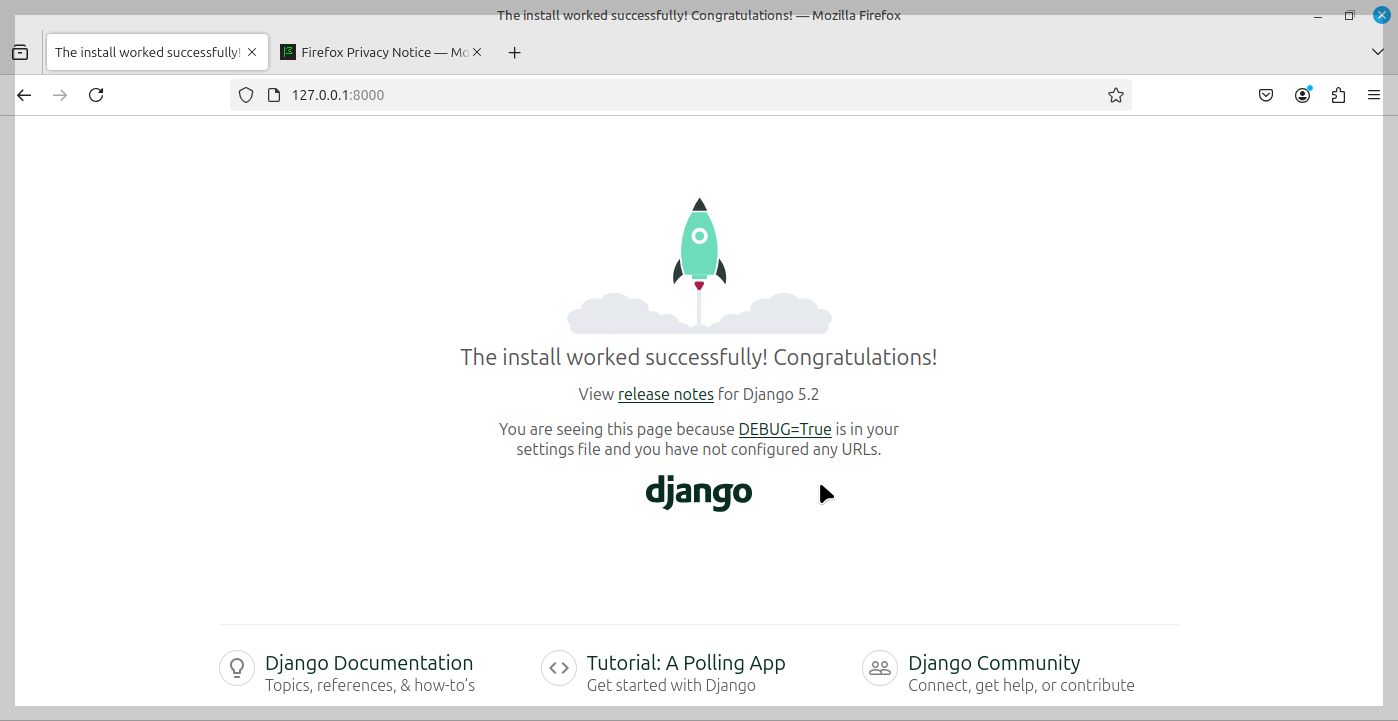Click the rocket illustration
This screenshot has width=1398, height=721.
tap(699, 265)
